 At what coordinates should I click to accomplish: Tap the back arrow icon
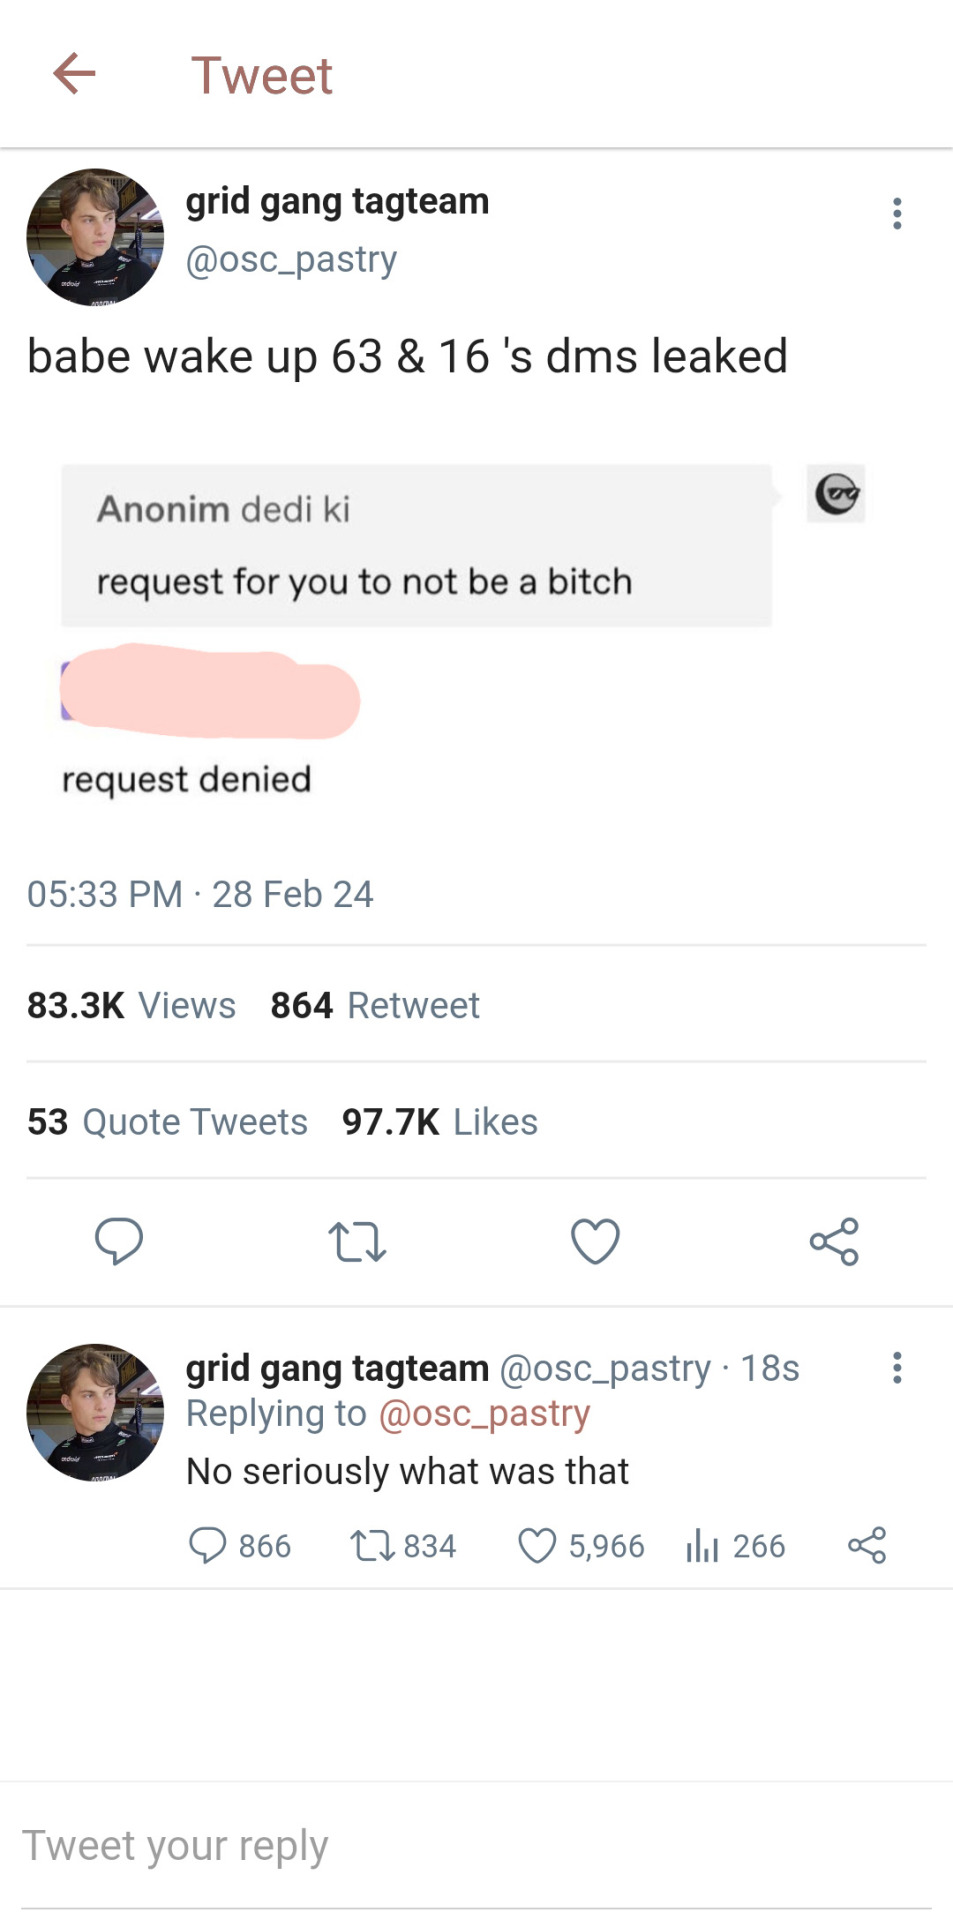point(74,74)
